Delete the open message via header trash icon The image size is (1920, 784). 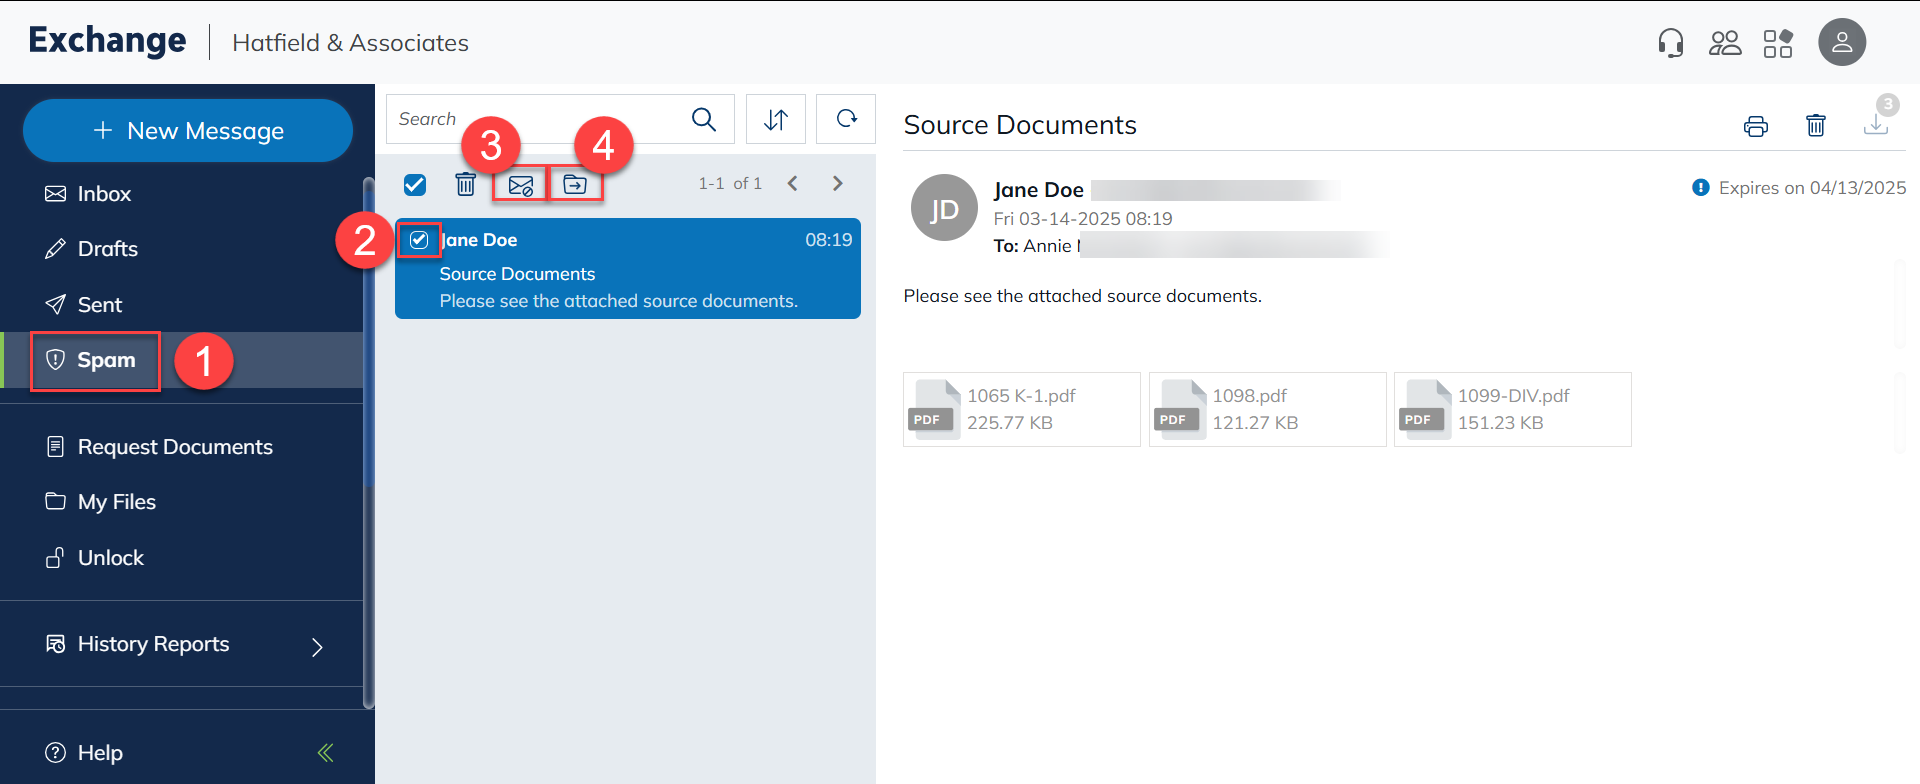tap(1815, 126)
